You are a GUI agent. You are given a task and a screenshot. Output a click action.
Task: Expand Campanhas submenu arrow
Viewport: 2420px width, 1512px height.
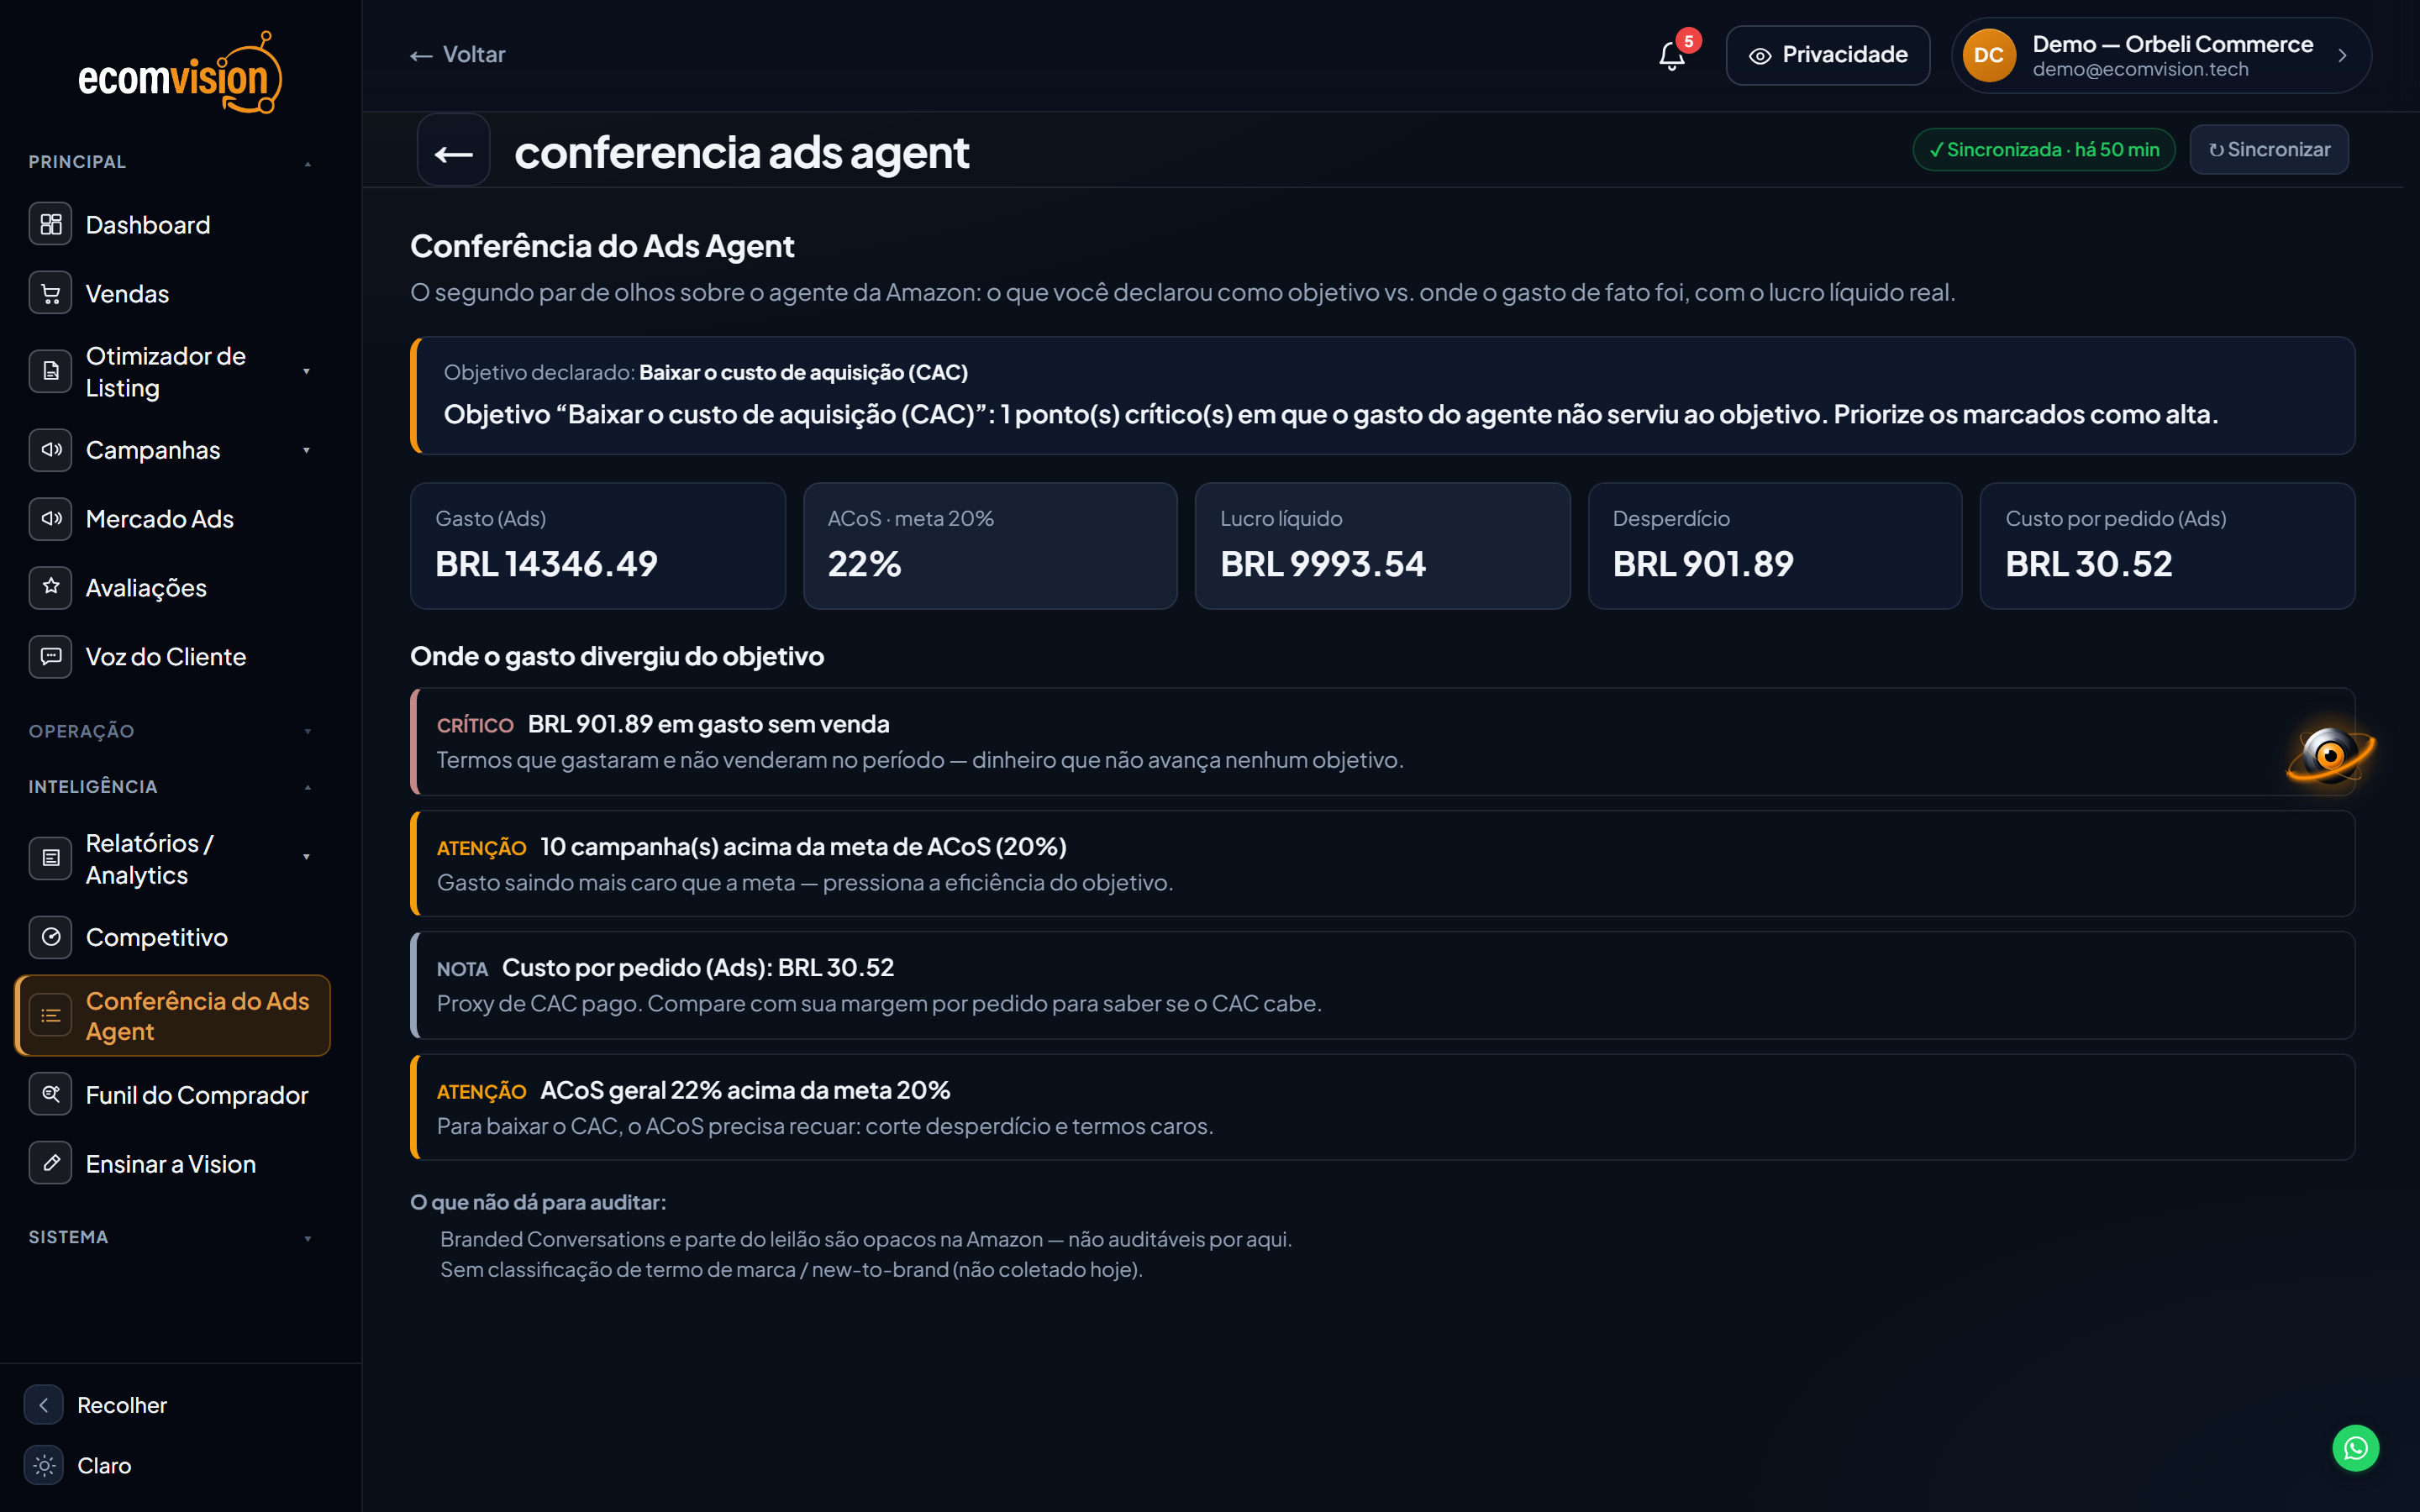pos(306,450)
